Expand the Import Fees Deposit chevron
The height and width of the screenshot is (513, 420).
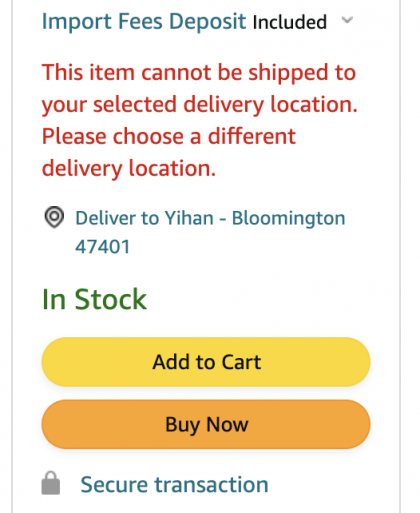pyautogui.click(x=347, y=20)
